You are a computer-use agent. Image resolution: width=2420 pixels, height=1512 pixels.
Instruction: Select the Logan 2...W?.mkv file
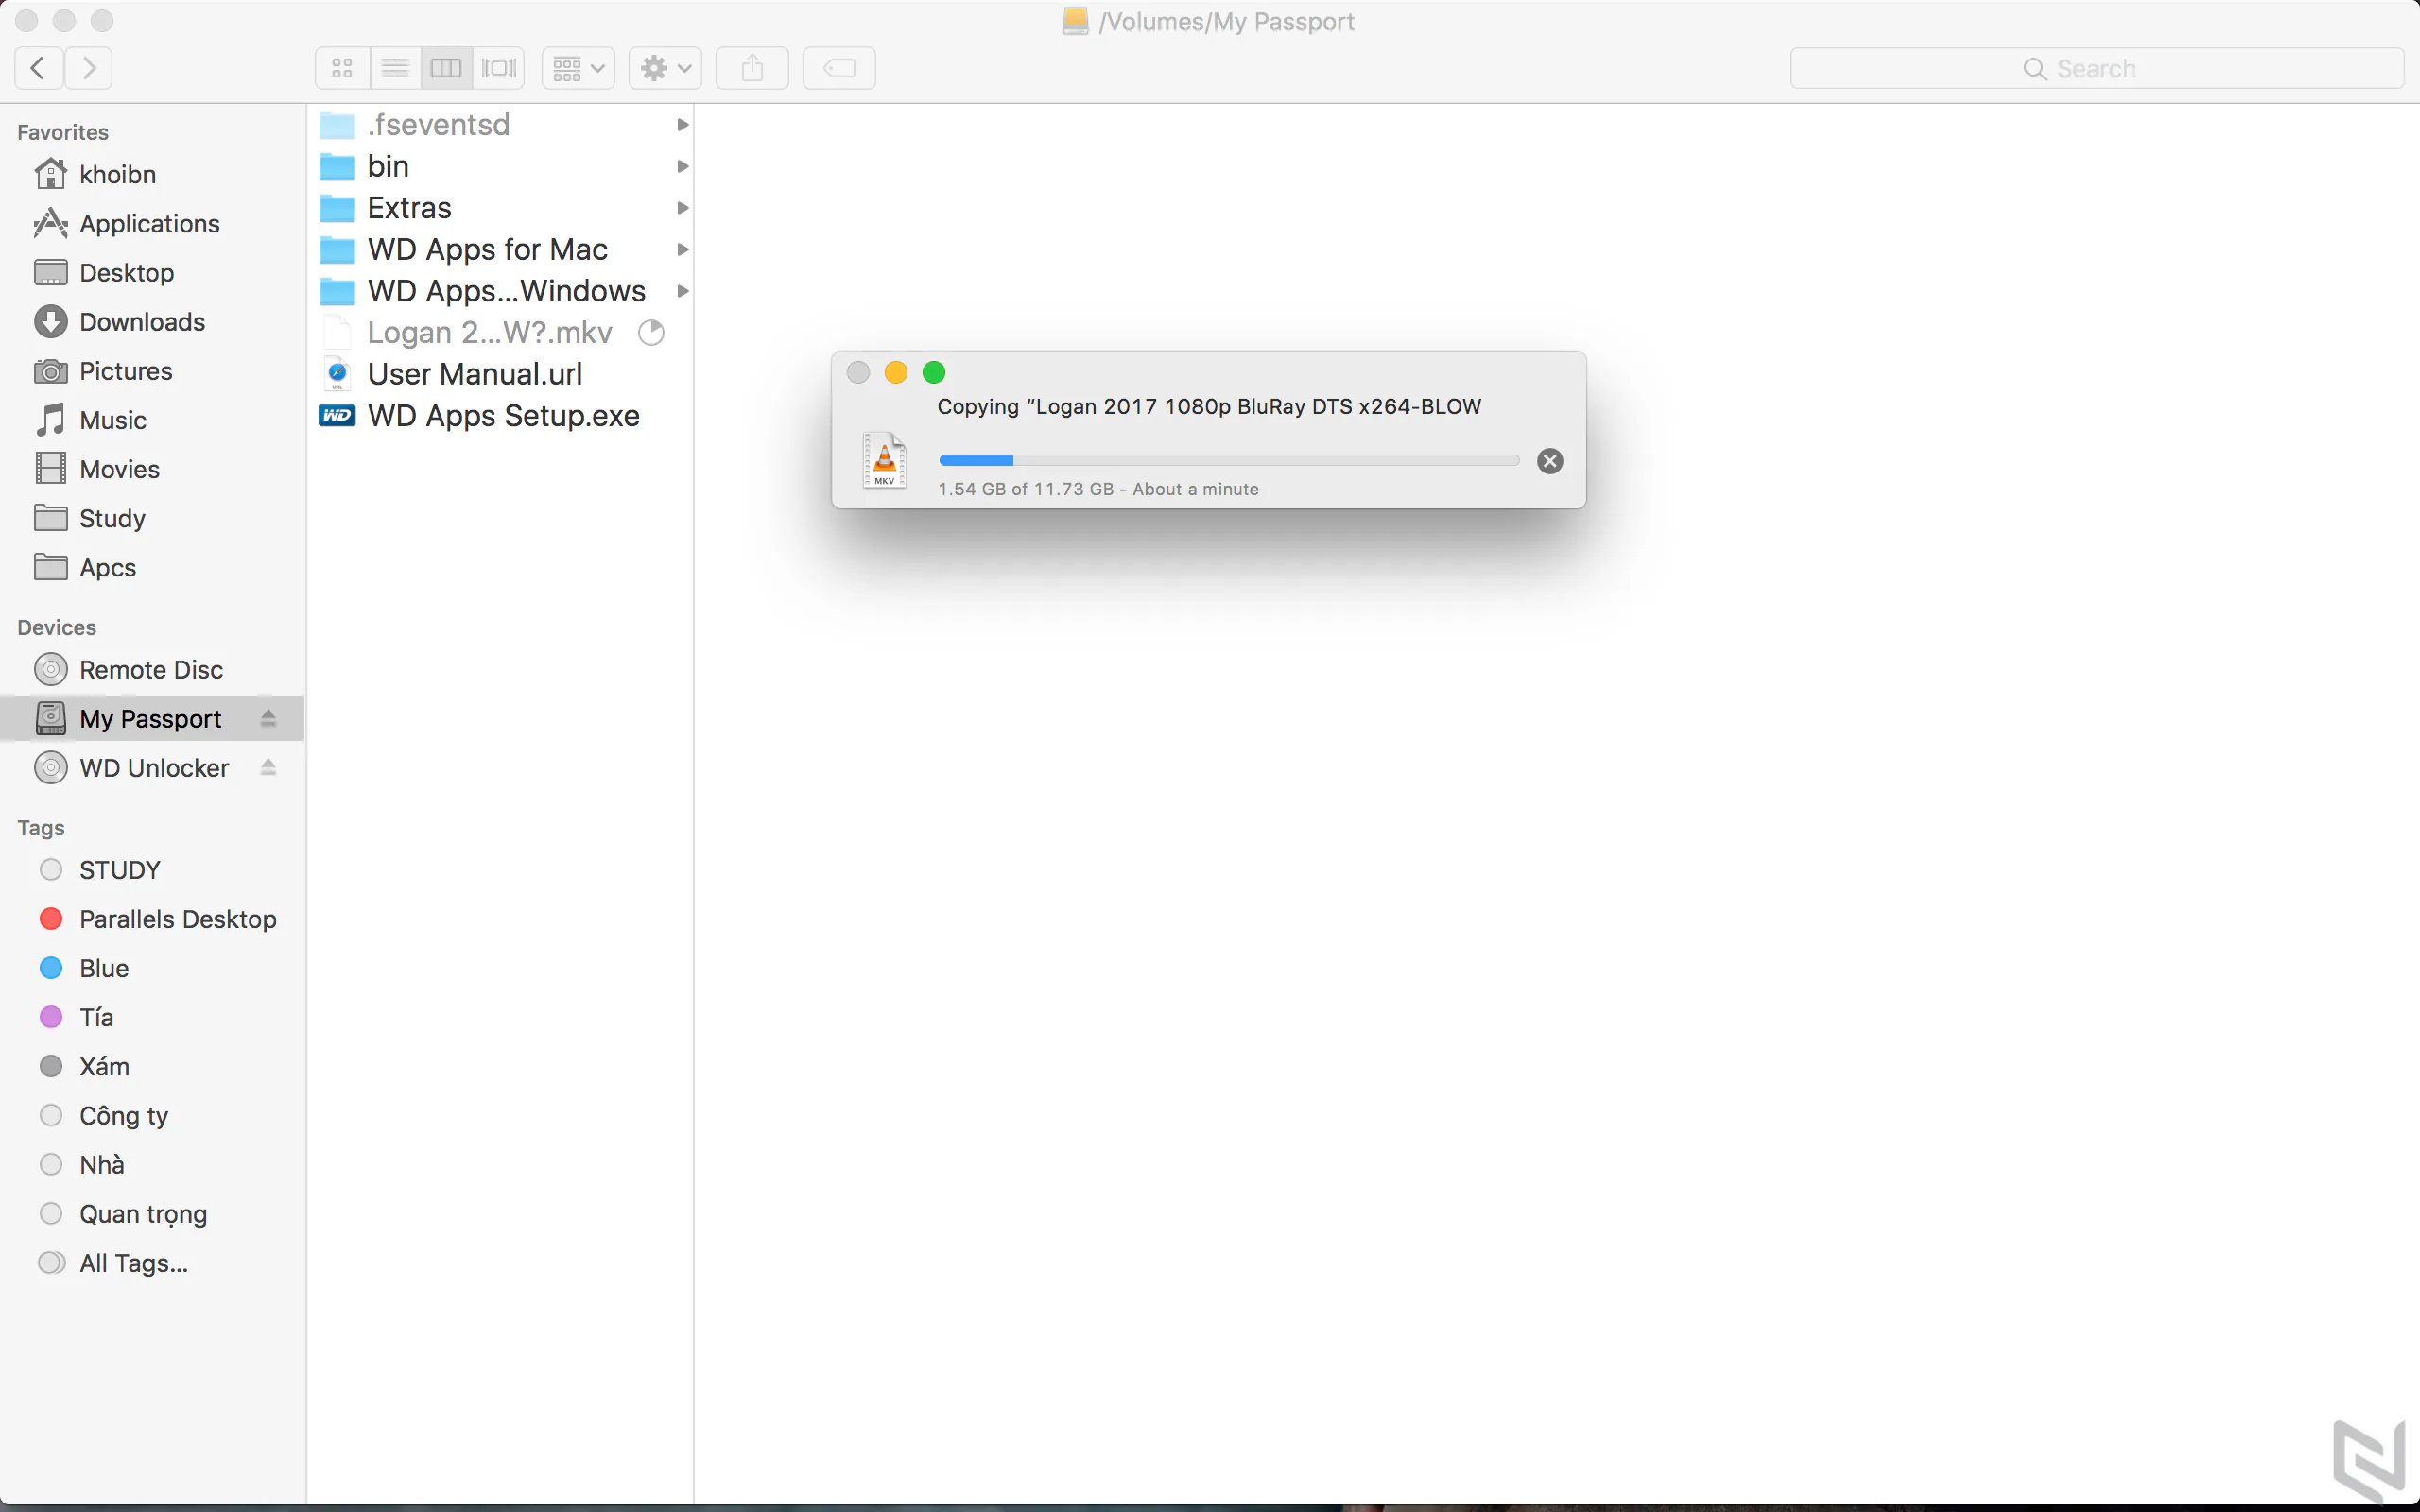tap(500, 332)
